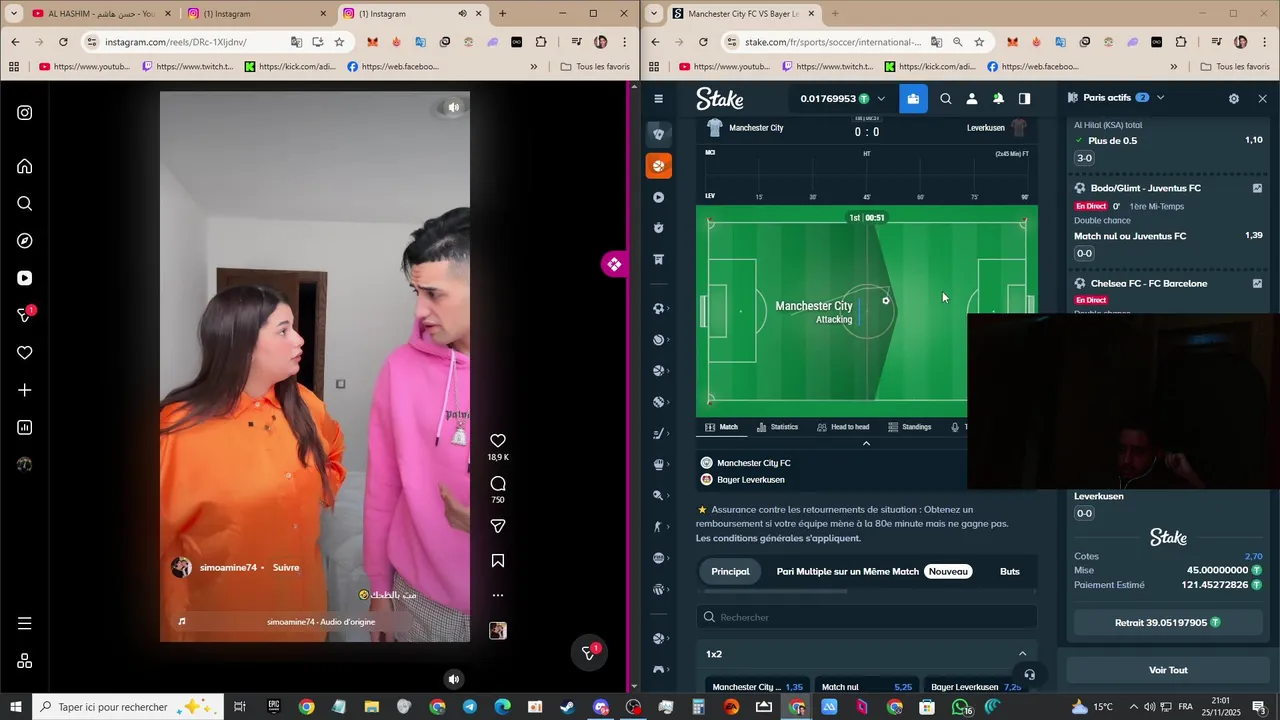This screenshot has width=1280, height=720.
Task: Mute the Instagram tab via speaker icon
Action: 462,14
